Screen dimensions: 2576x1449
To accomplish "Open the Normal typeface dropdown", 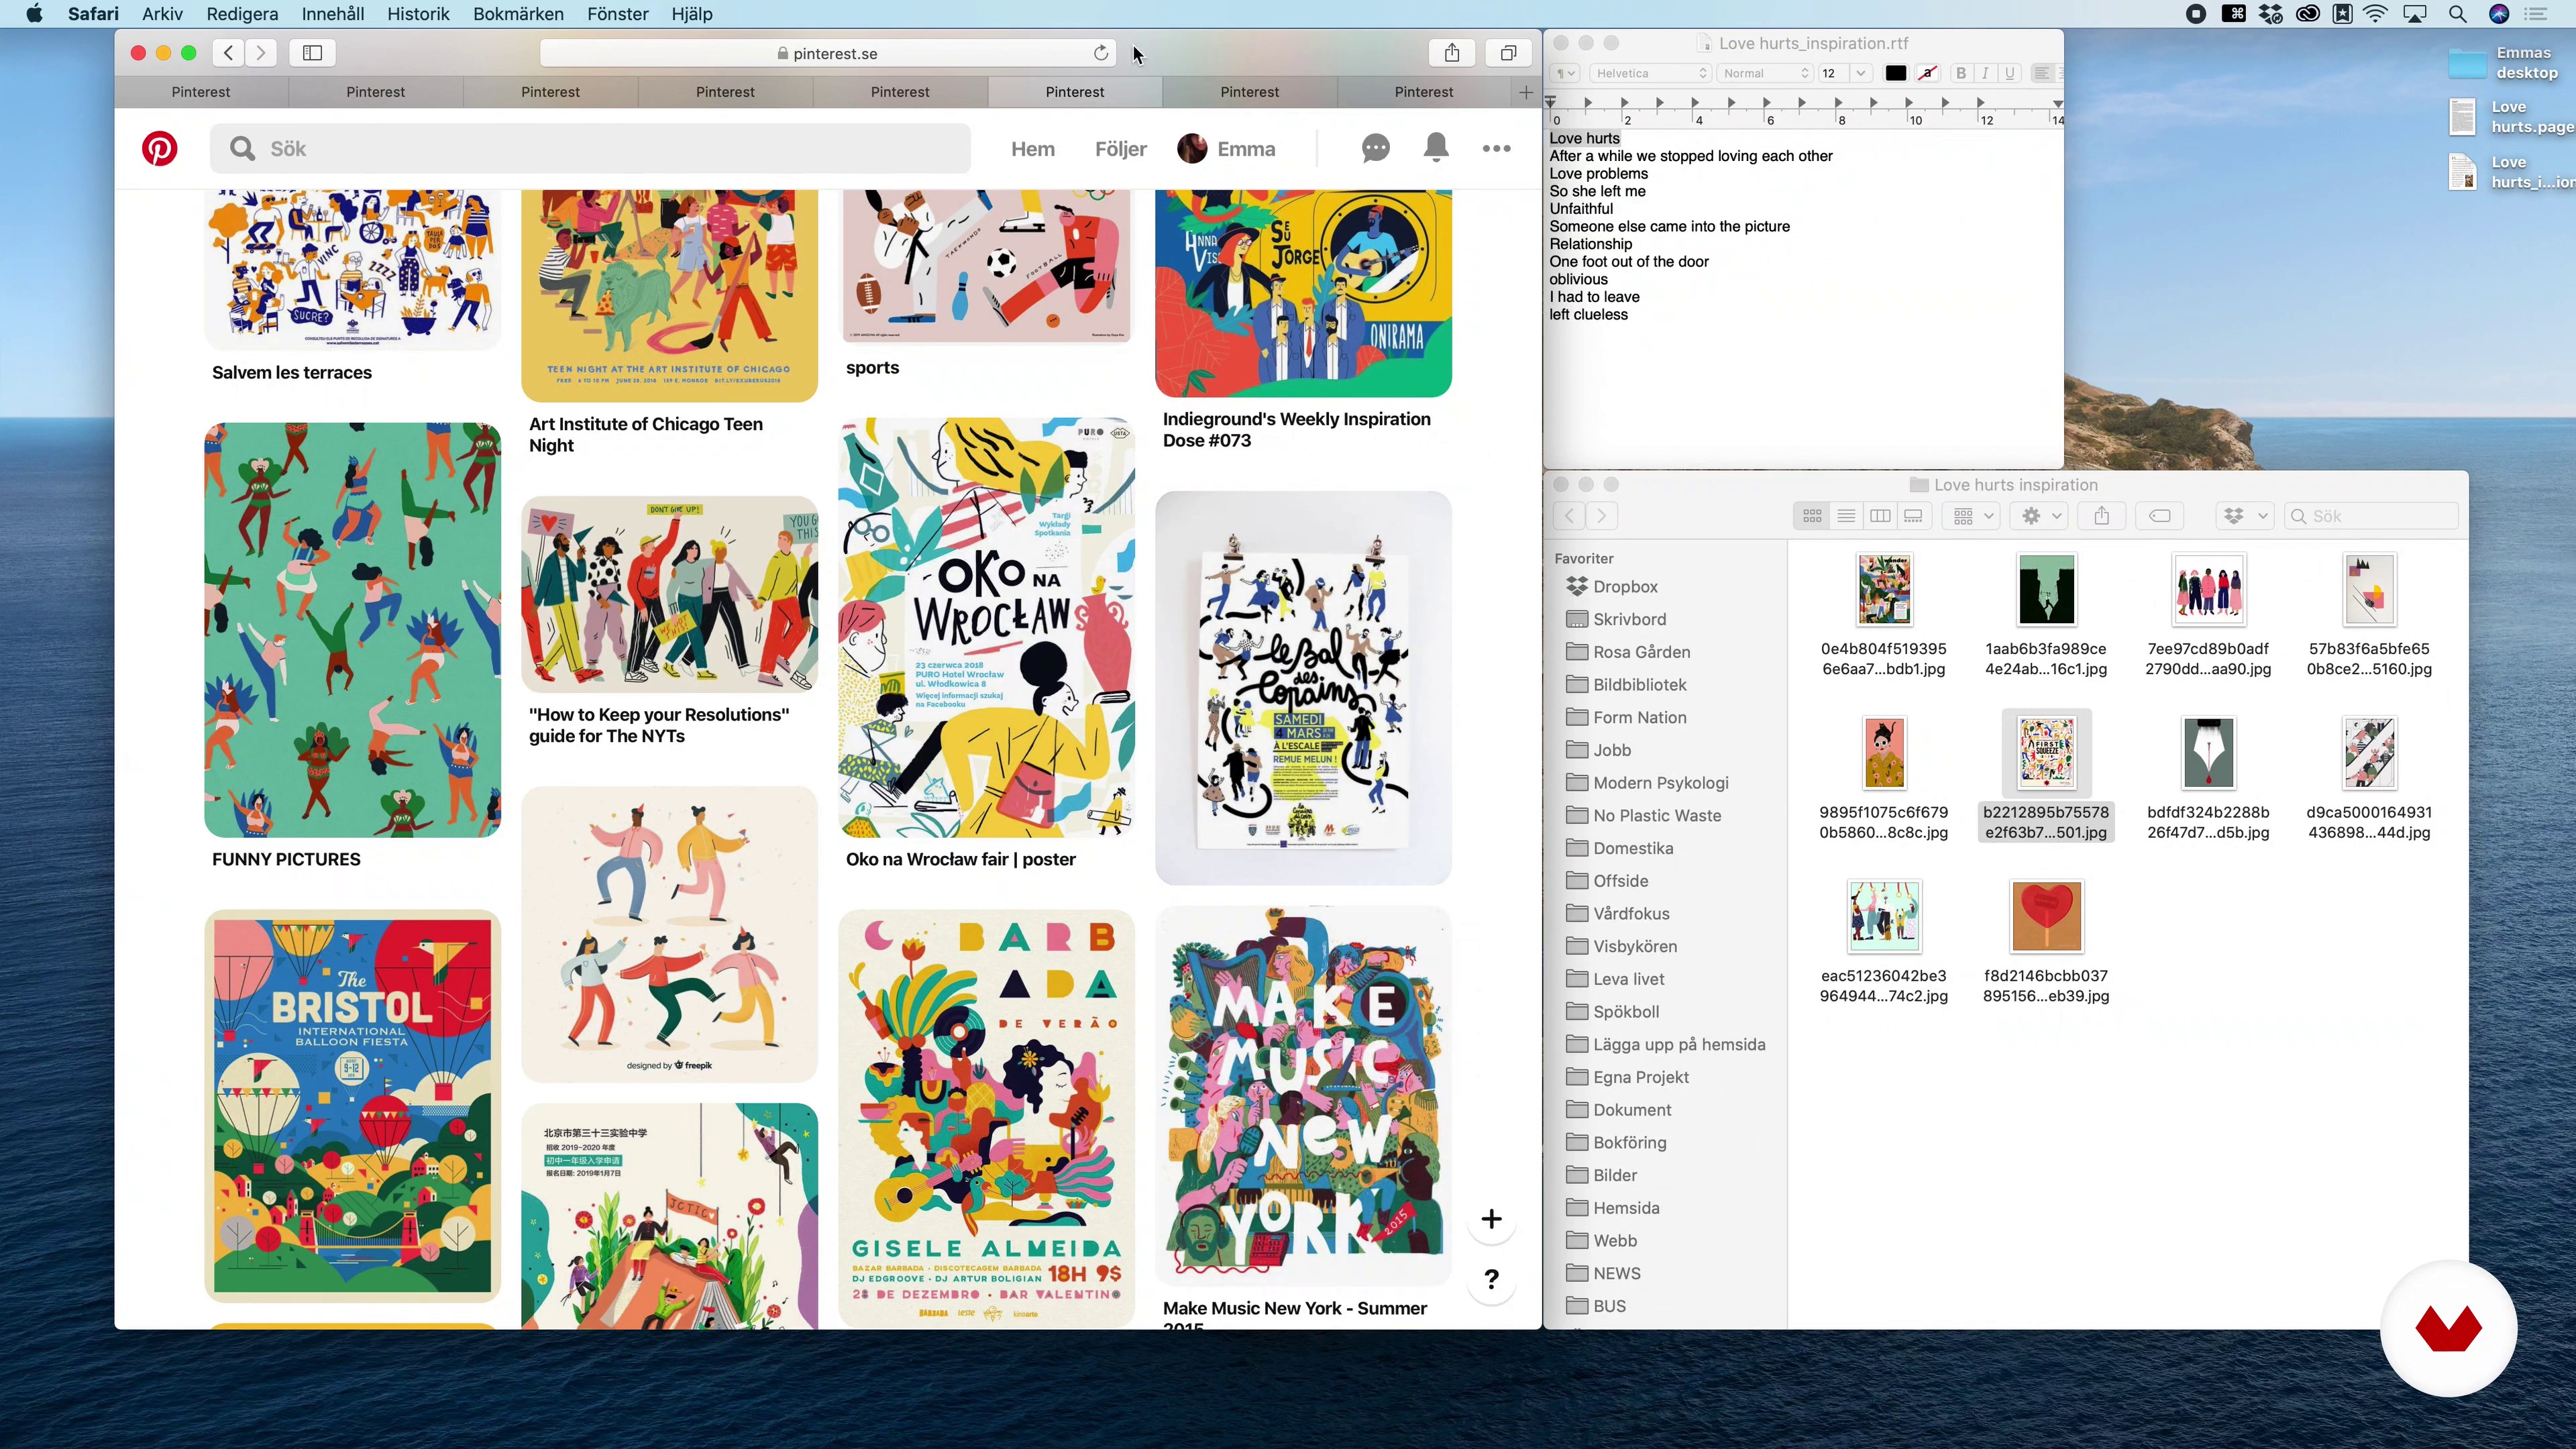I will (x=1766, y=73).
